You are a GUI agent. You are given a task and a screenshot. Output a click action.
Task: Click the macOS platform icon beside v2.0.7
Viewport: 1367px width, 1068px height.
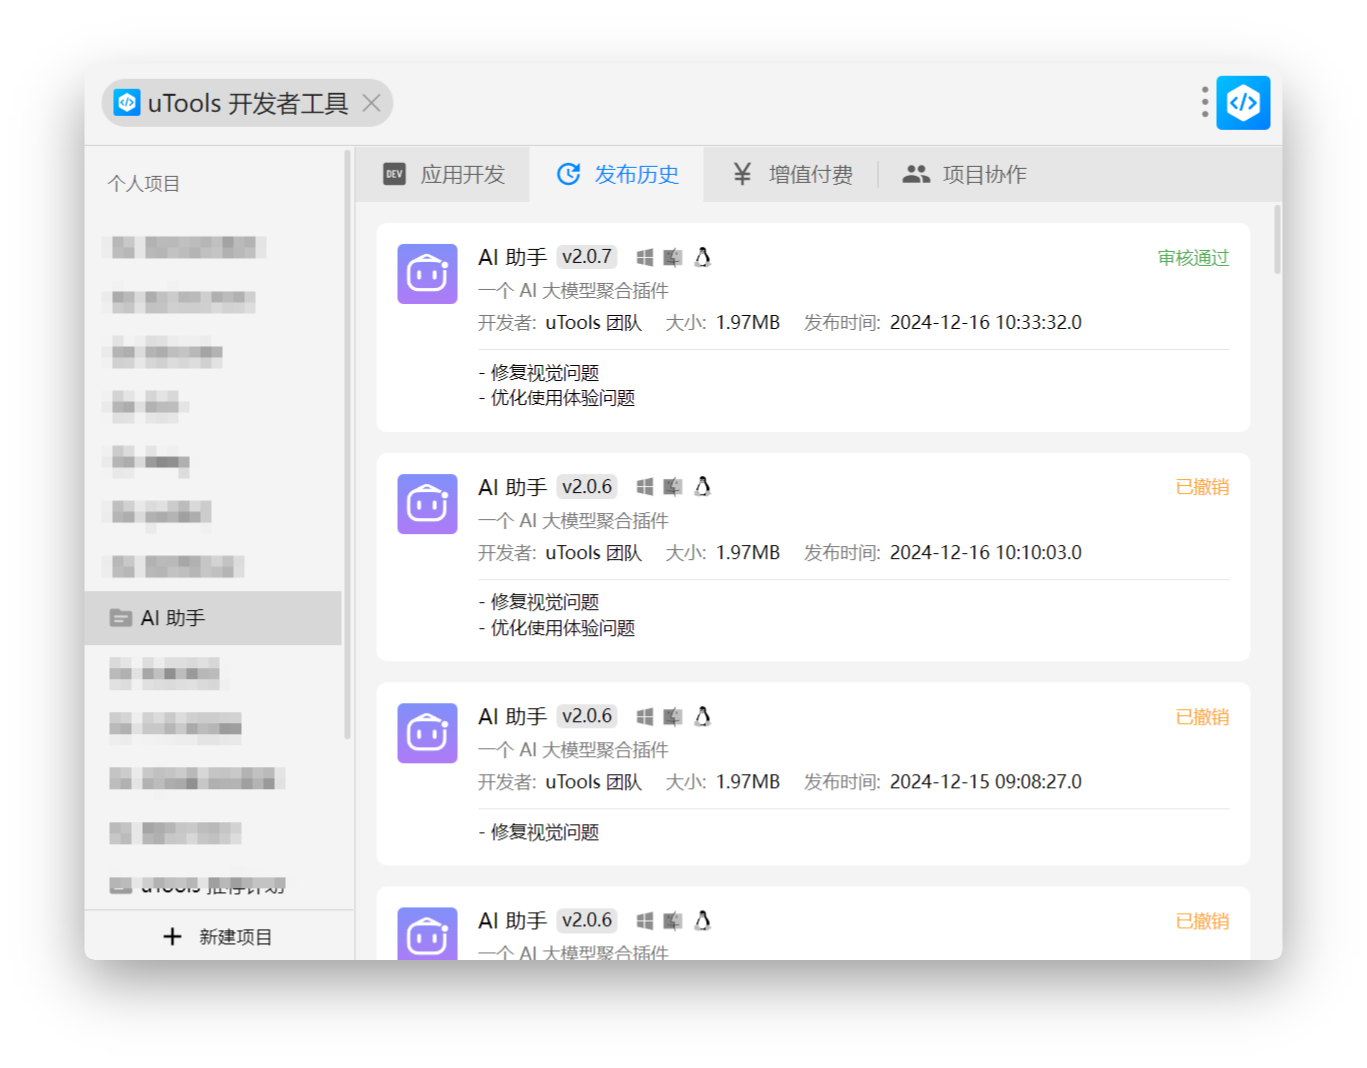tap(672, 257)
